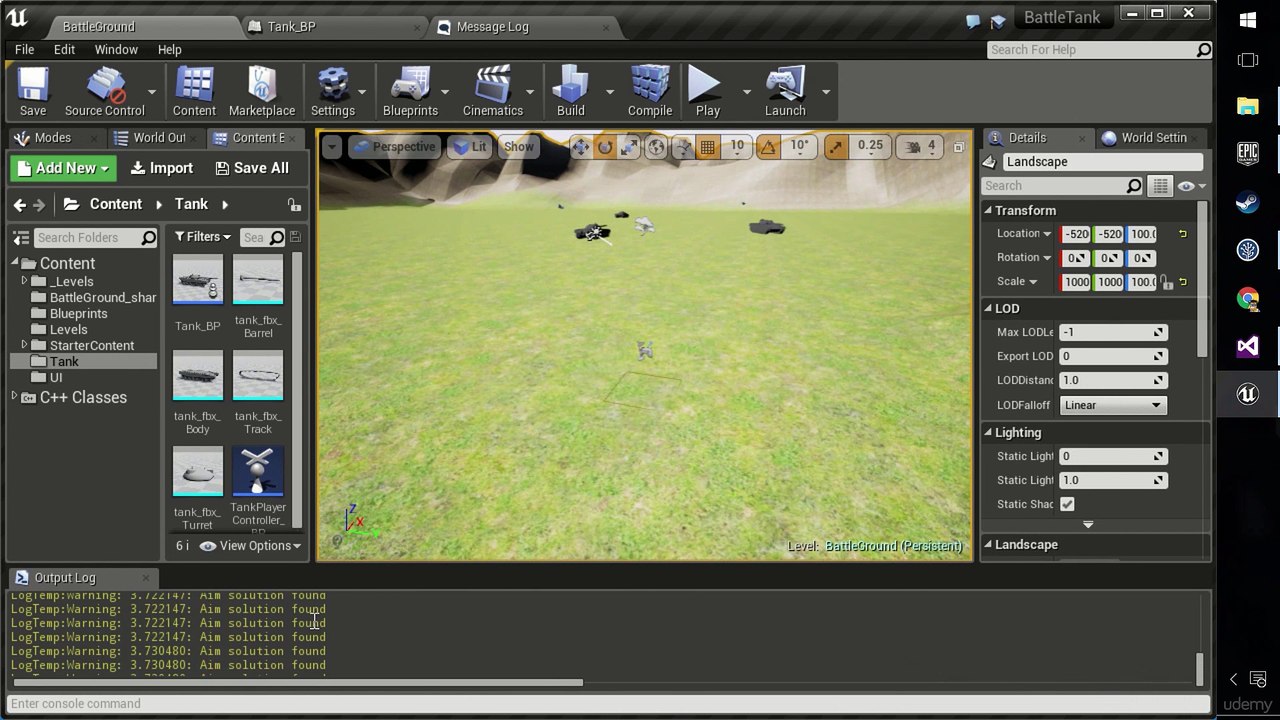Open the Window menu

click(x=116, y=49)
